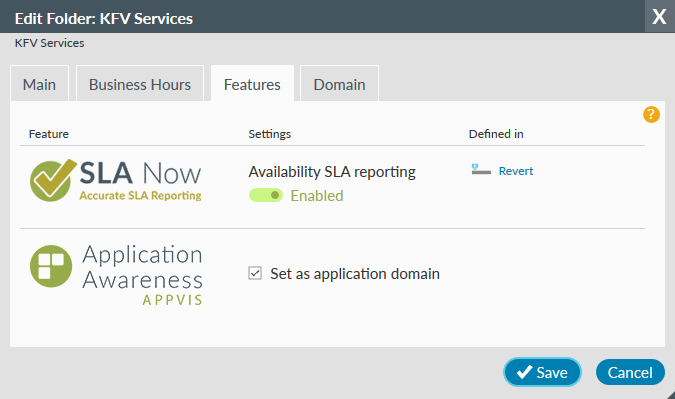
Task: Select the Features tab
Action: click(x=252, y=84)
